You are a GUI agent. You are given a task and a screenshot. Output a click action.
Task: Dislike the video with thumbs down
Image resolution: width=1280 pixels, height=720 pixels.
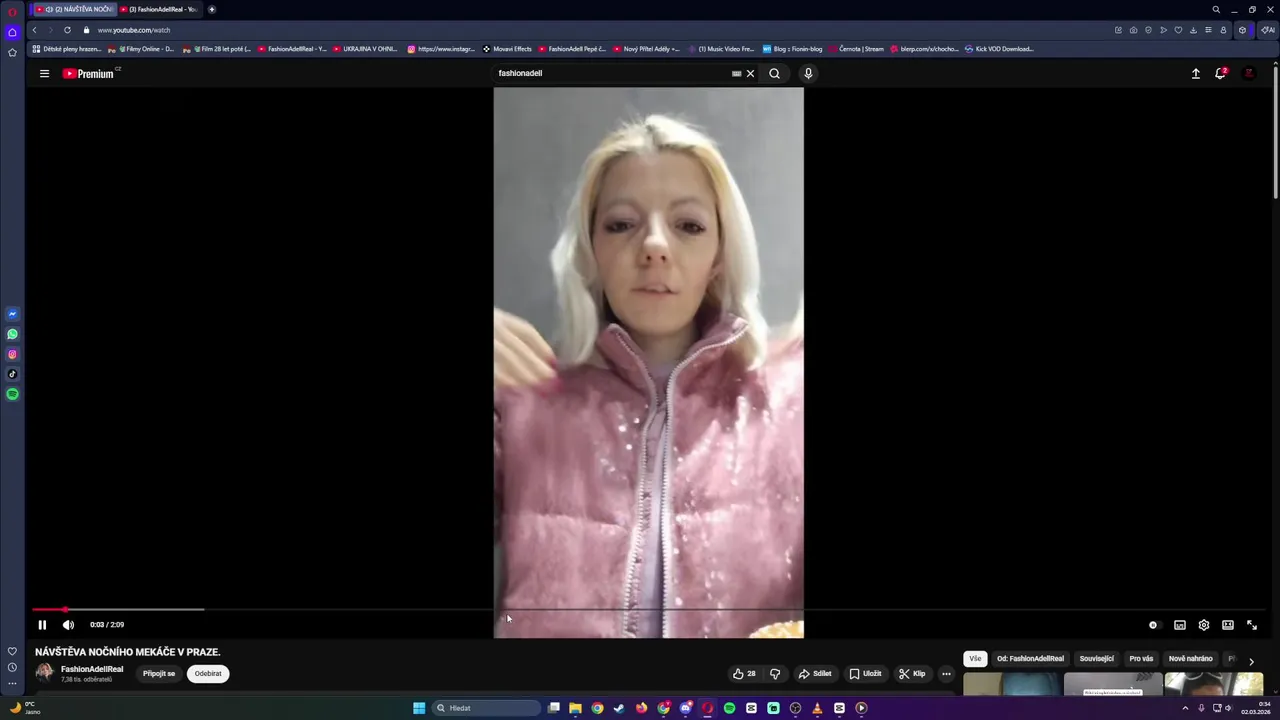click(x=775, y=674)
